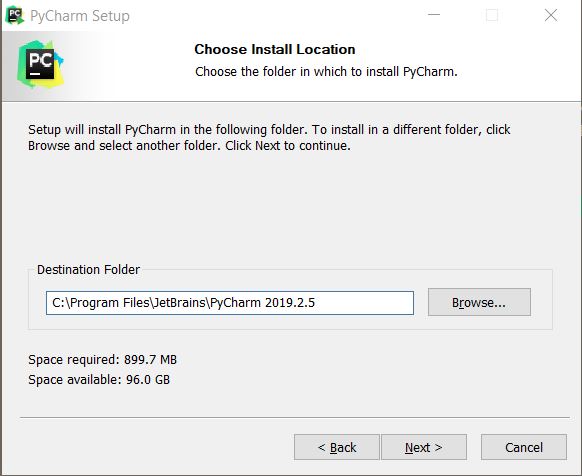This screenshot has width=582, height=476.
Task: Minimize the PyCharm Setup window
Action: pyautogui.click(x=434, y=15)
